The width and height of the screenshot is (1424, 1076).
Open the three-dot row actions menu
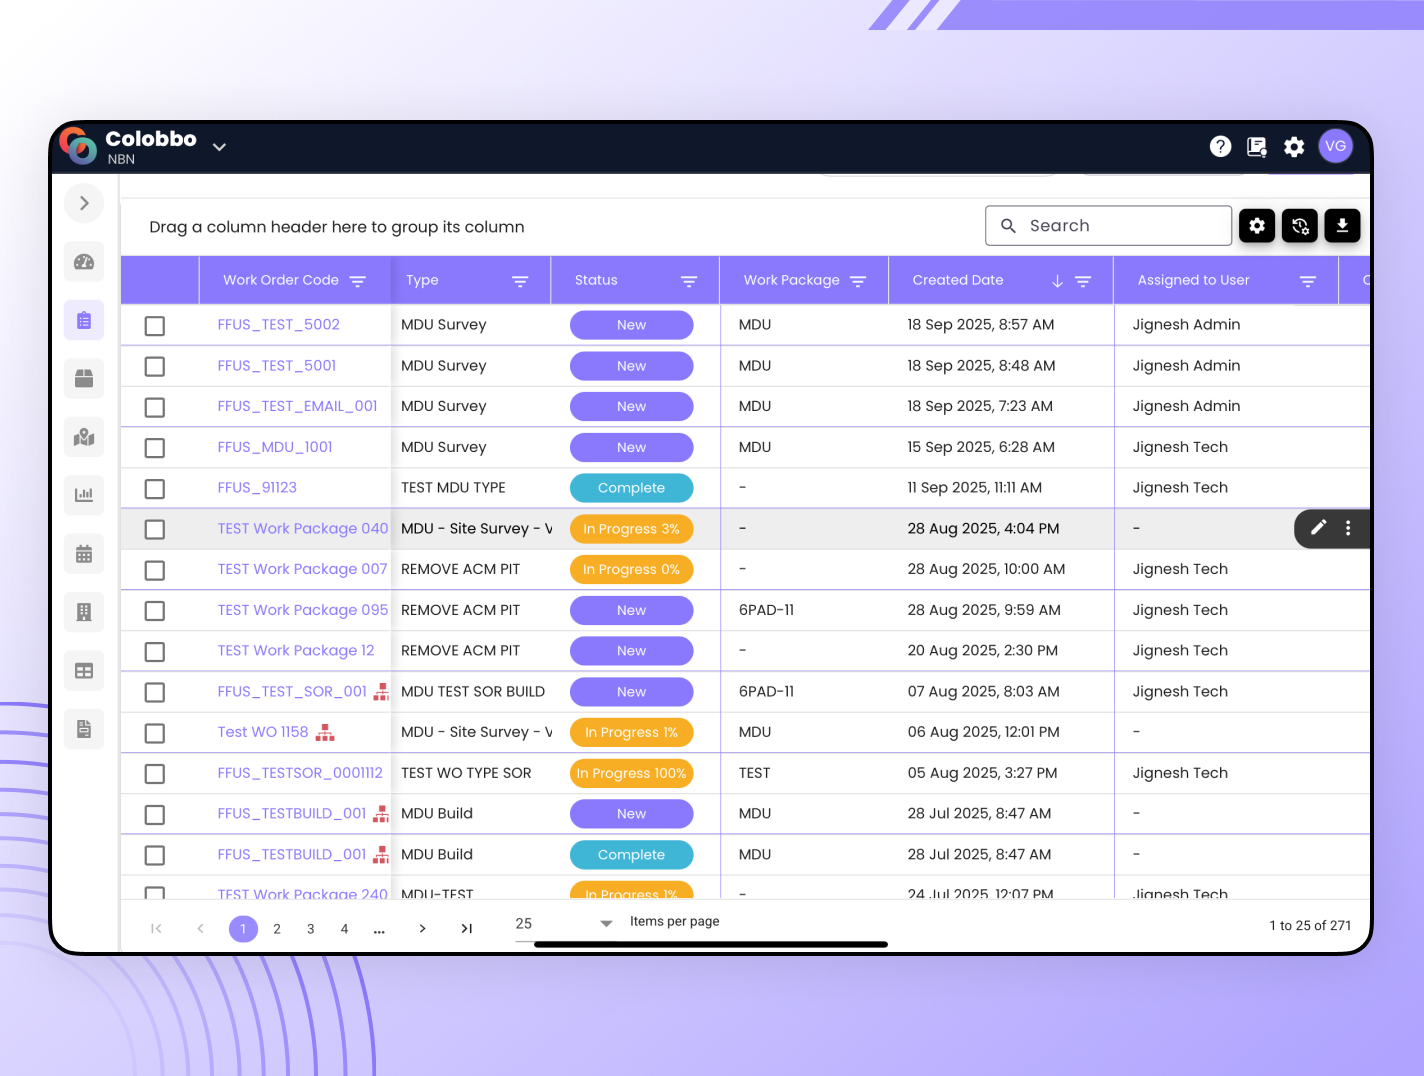(1348, 528)
